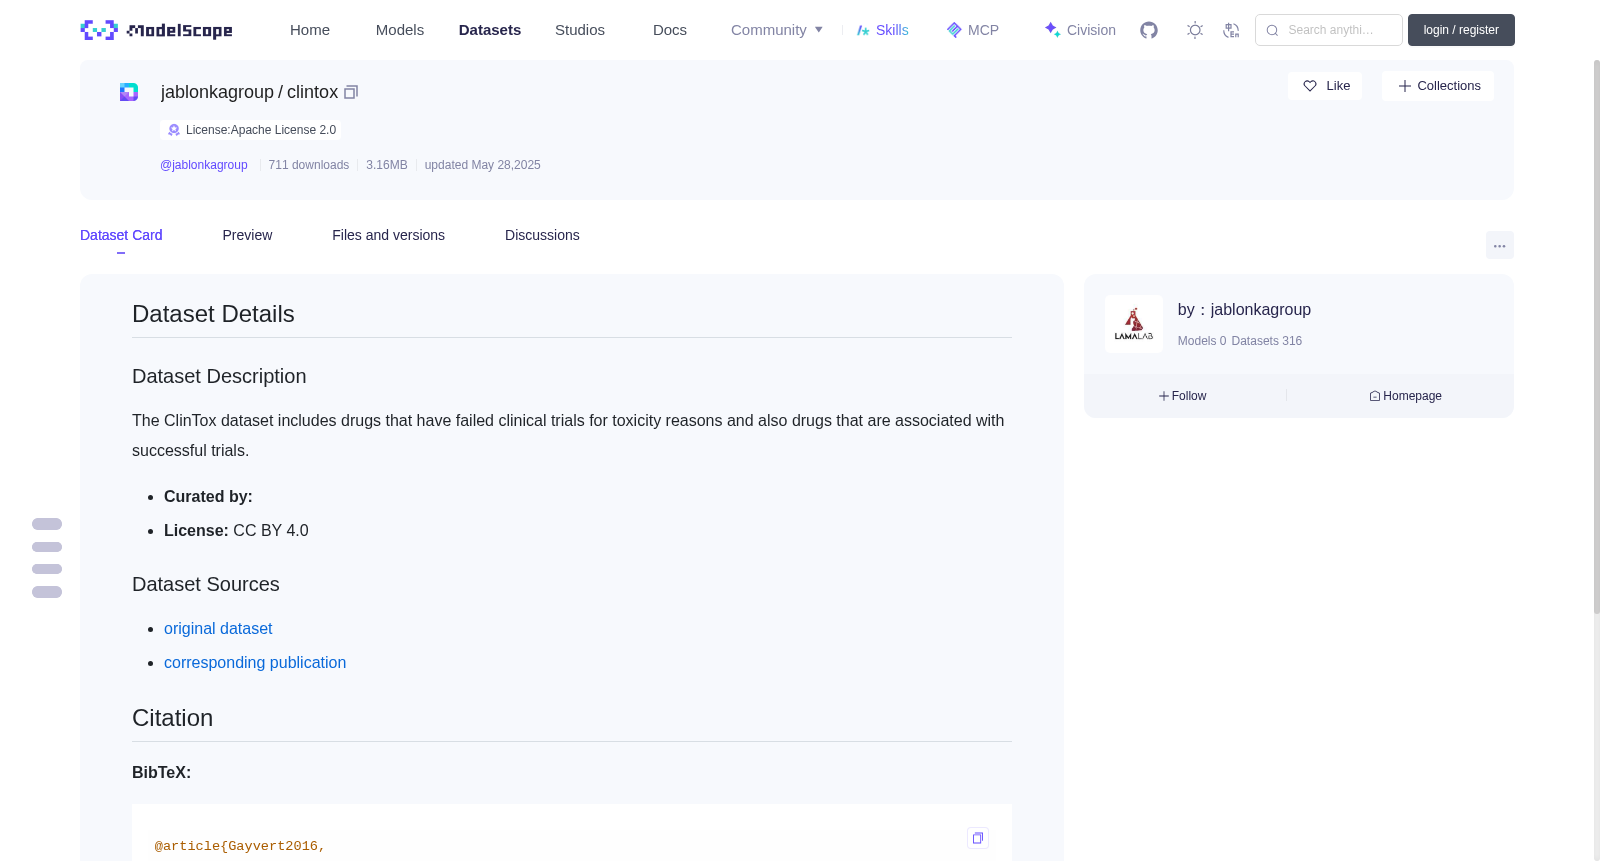
Task: Click the 'Dataset Sources' heading
Action: (x=206, y=584)
